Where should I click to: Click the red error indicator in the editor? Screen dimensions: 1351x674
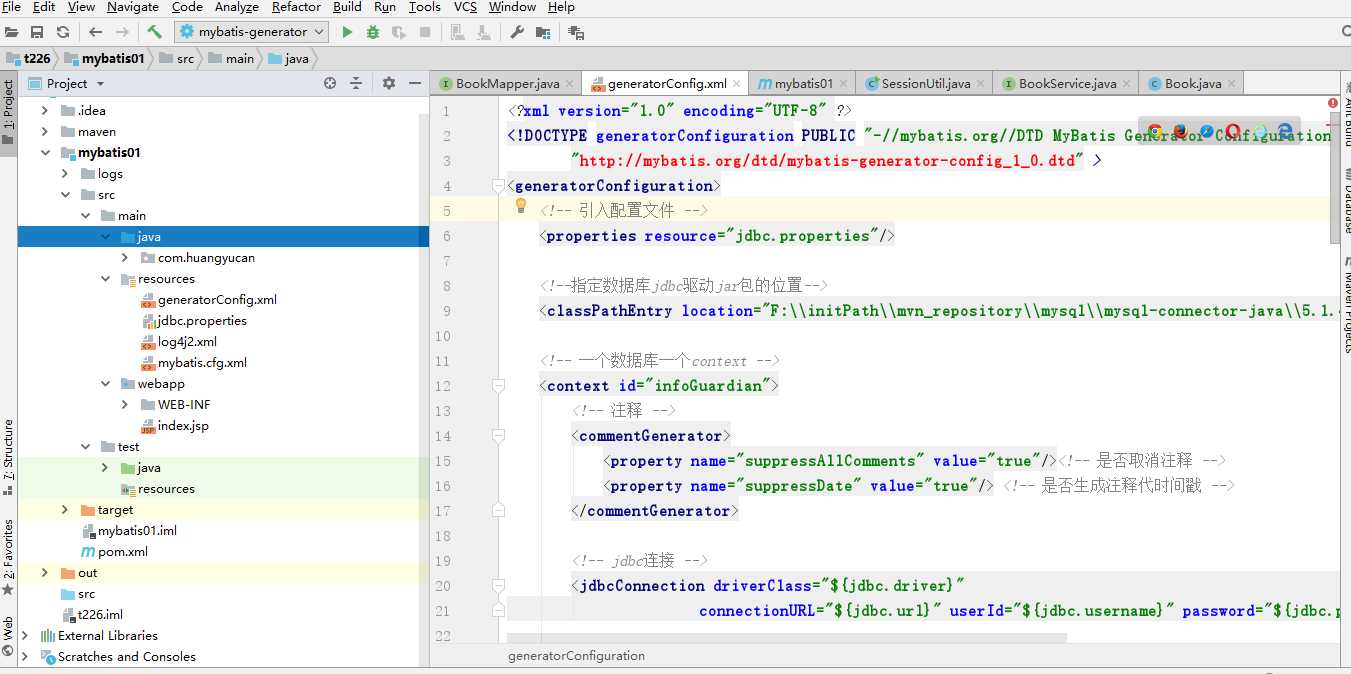point(1333,103)
